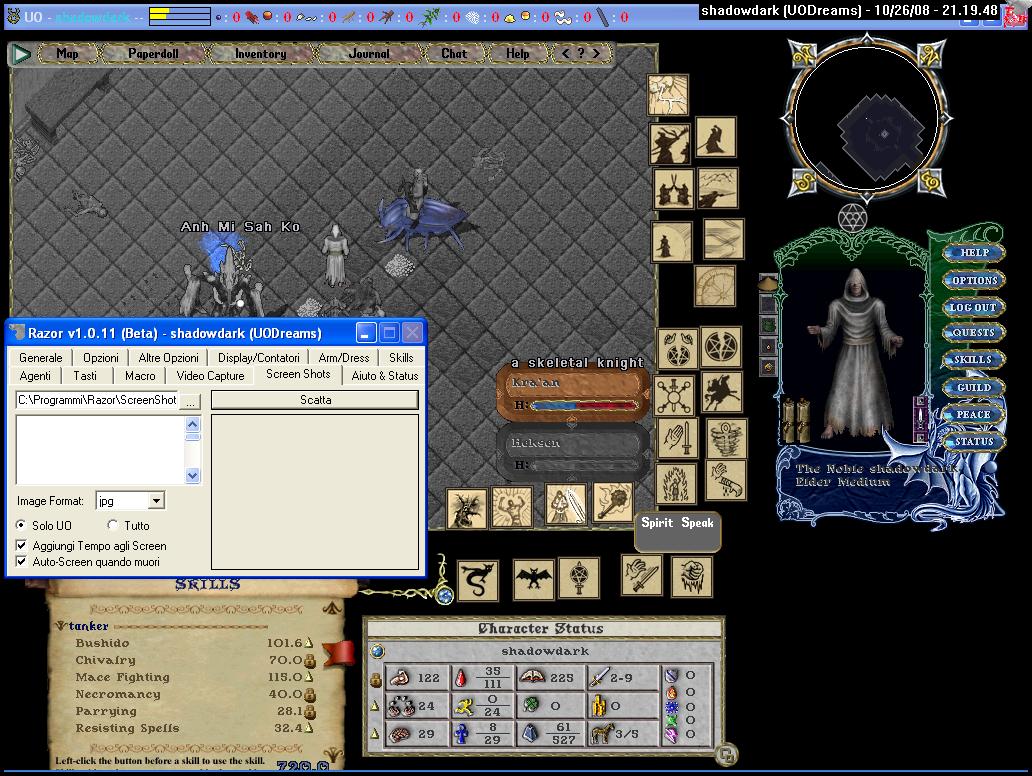Use the hand and sword Chivalry icon

(677, 438)
